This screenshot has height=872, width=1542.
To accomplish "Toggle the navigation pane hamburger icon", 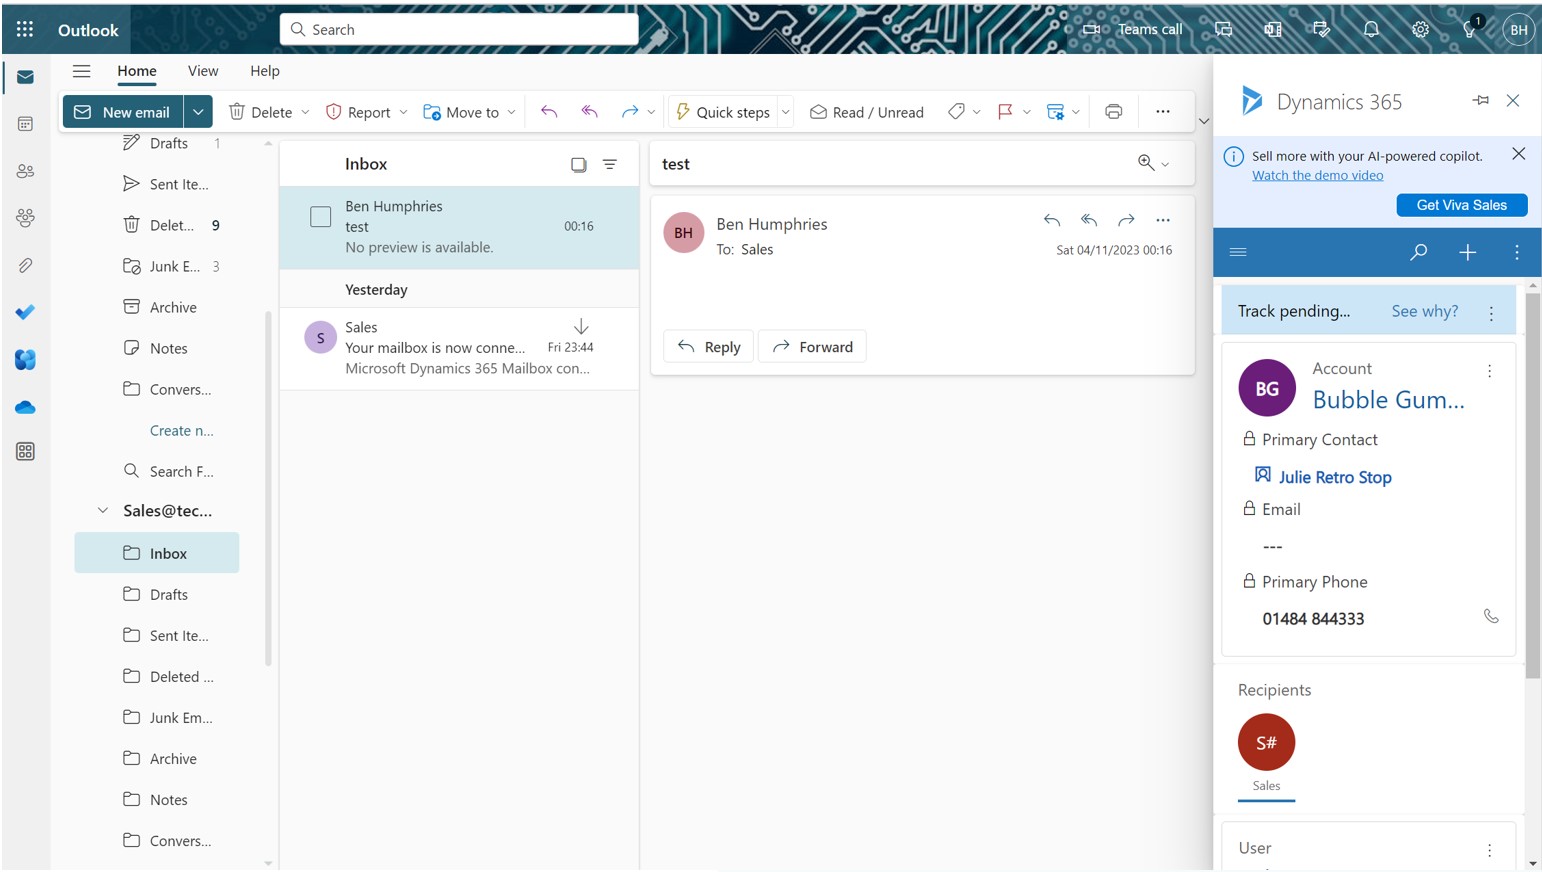I will click(82, 71).
